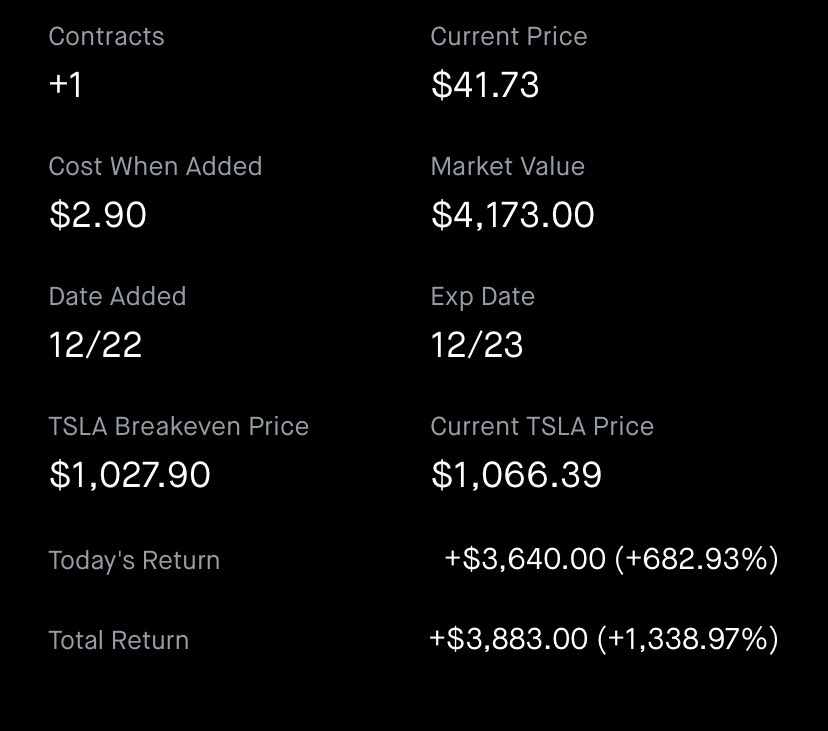Screen dimensions: 828x731
Task: Click the $41.73 current price value
Action: [x=485, y=85]
